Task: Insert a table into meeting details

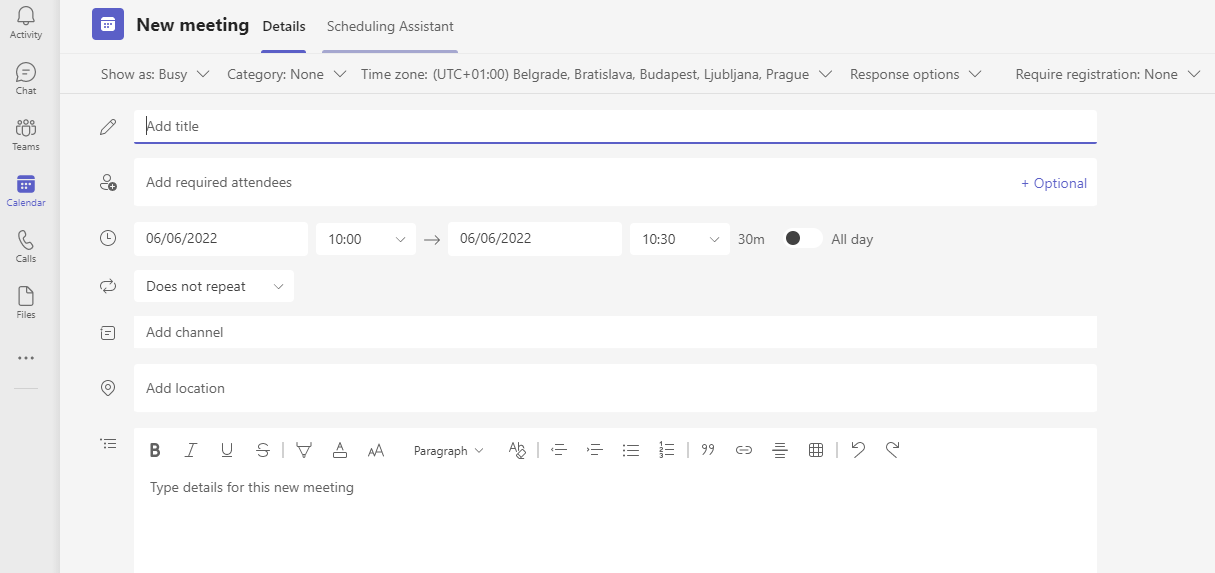Action: coord(816,450)
